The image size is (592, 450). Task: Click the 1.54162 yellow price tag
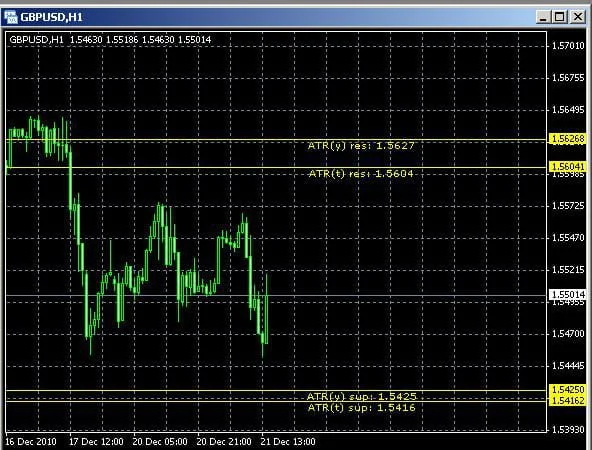pyautogui.click(x=568, y=400)
